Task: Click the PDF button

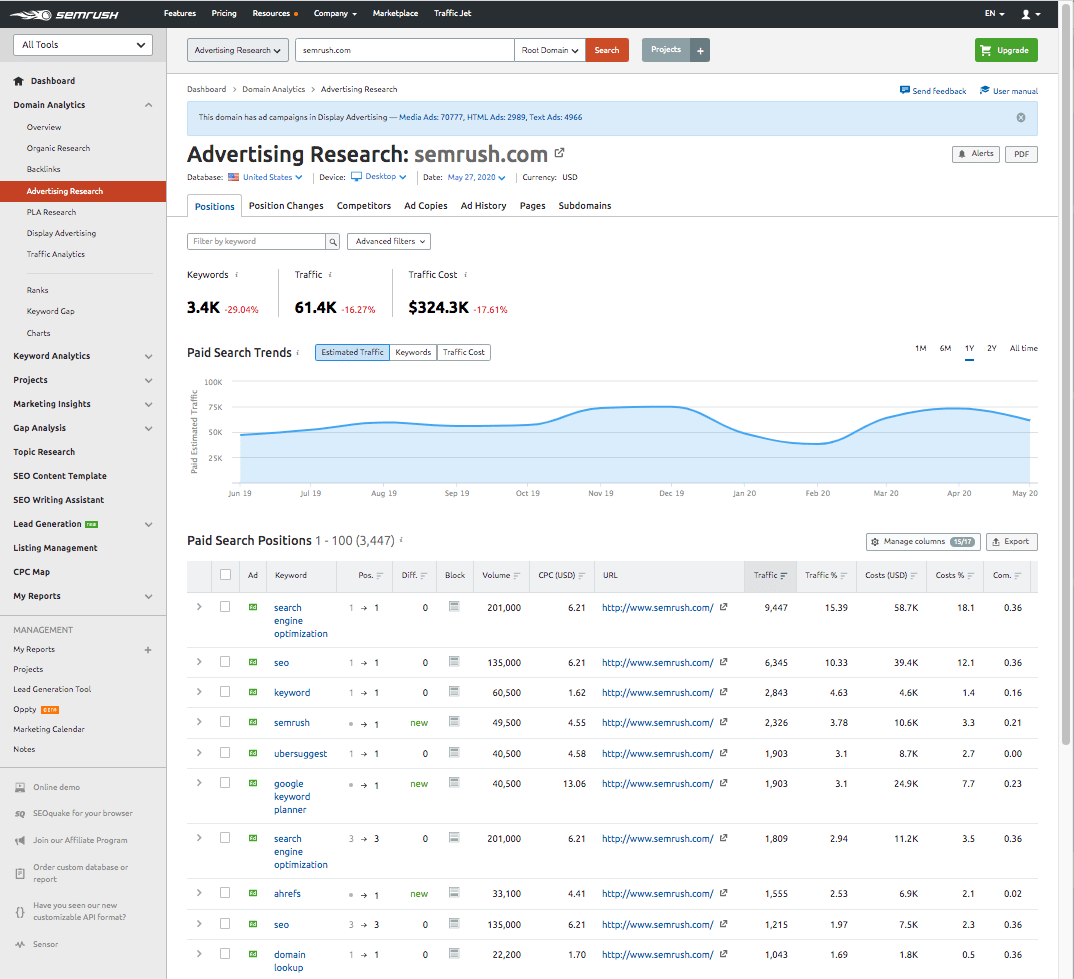Action: click(x=1021, y=154)
